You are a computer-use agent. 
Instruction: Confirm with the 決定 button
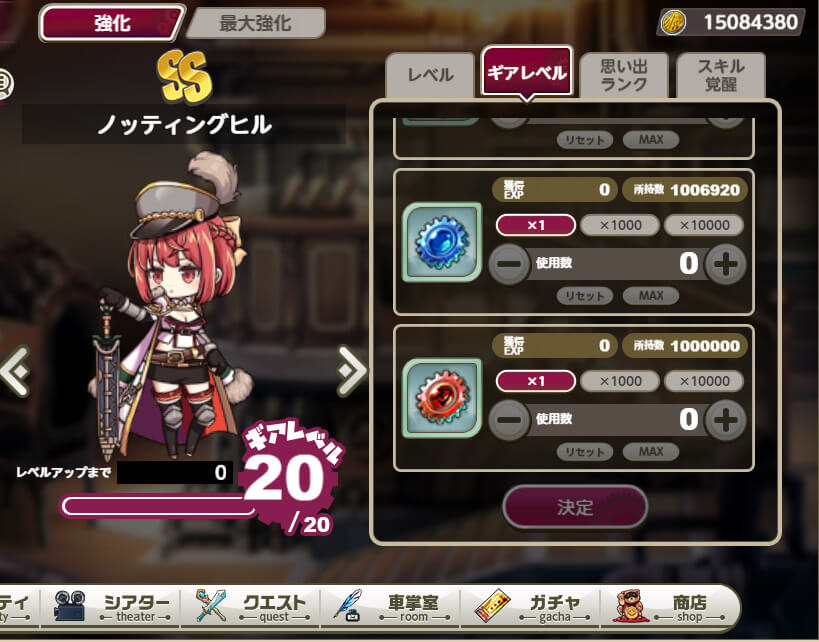coord(575,507)
